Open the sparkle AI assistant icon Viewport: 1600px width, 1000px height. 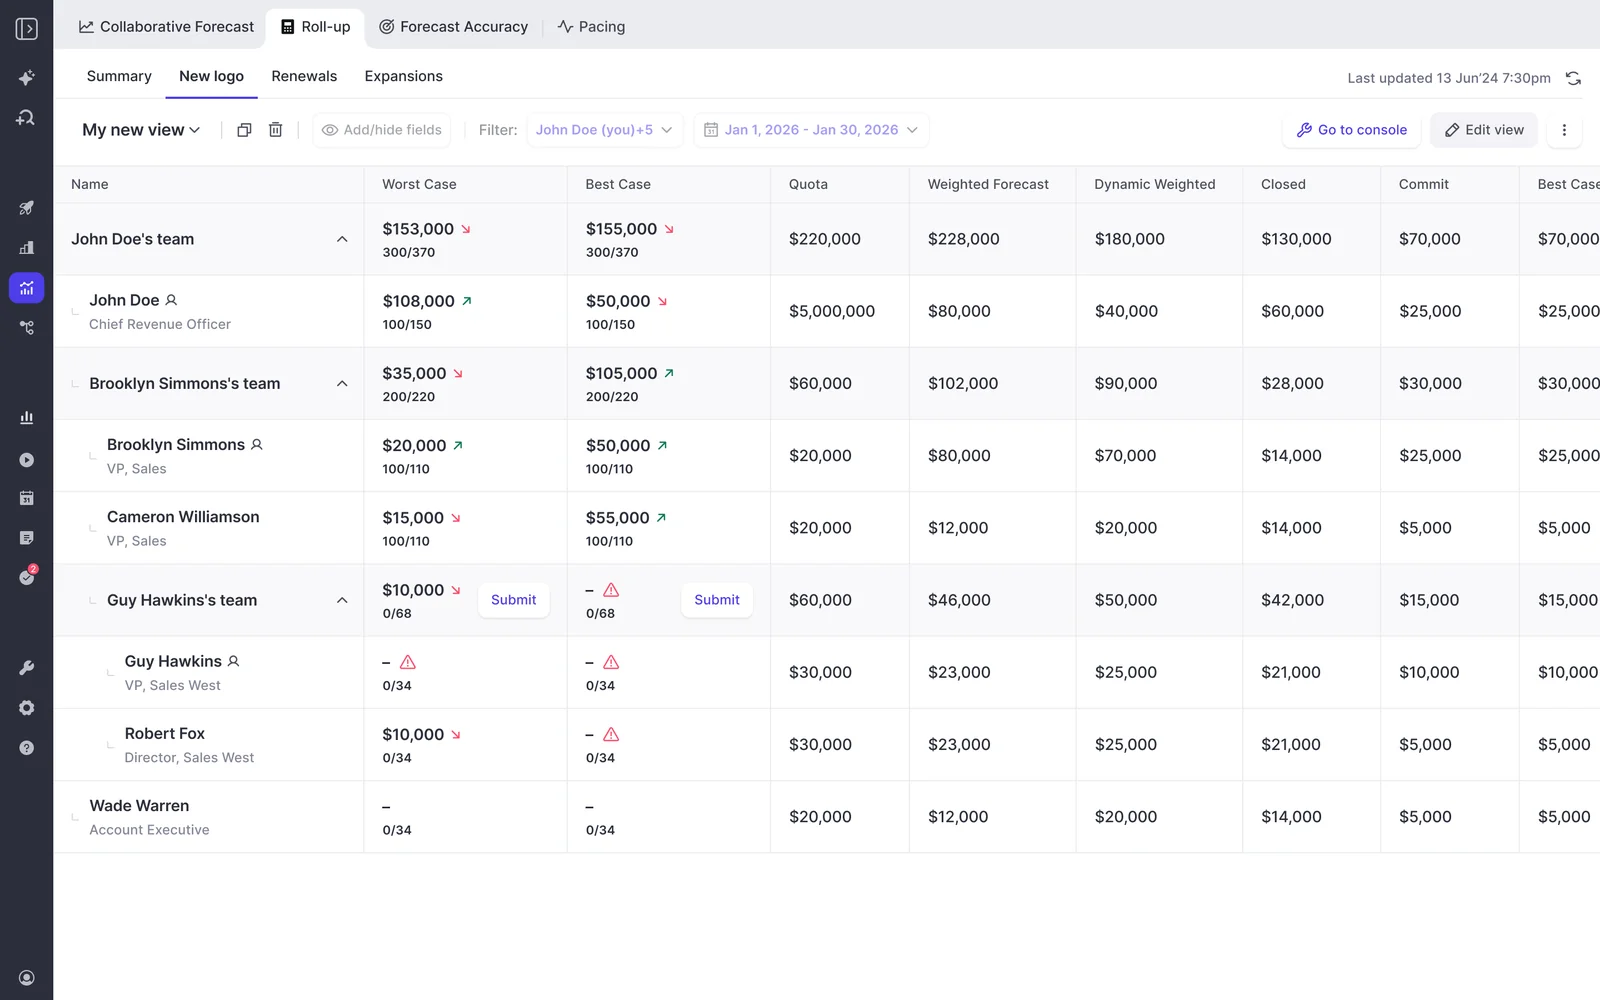point(27,78)
